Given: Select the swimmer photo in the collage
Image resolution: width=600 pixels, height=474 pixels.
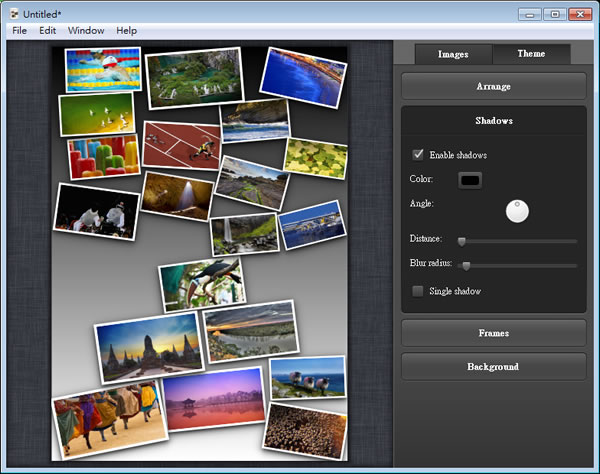Looking at the screenshot, I should 103,70.
